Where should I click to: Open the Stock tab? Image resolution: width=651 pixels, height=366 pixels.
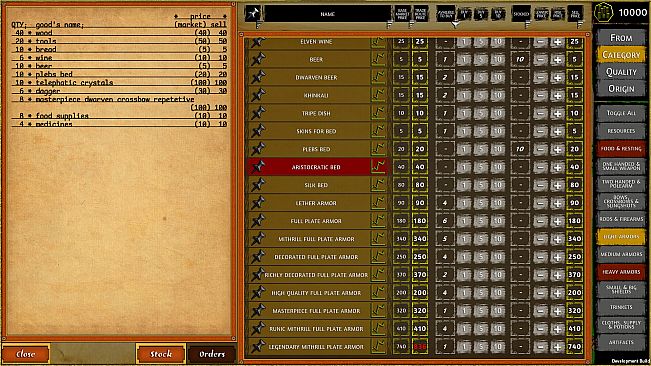pos(161,354)
